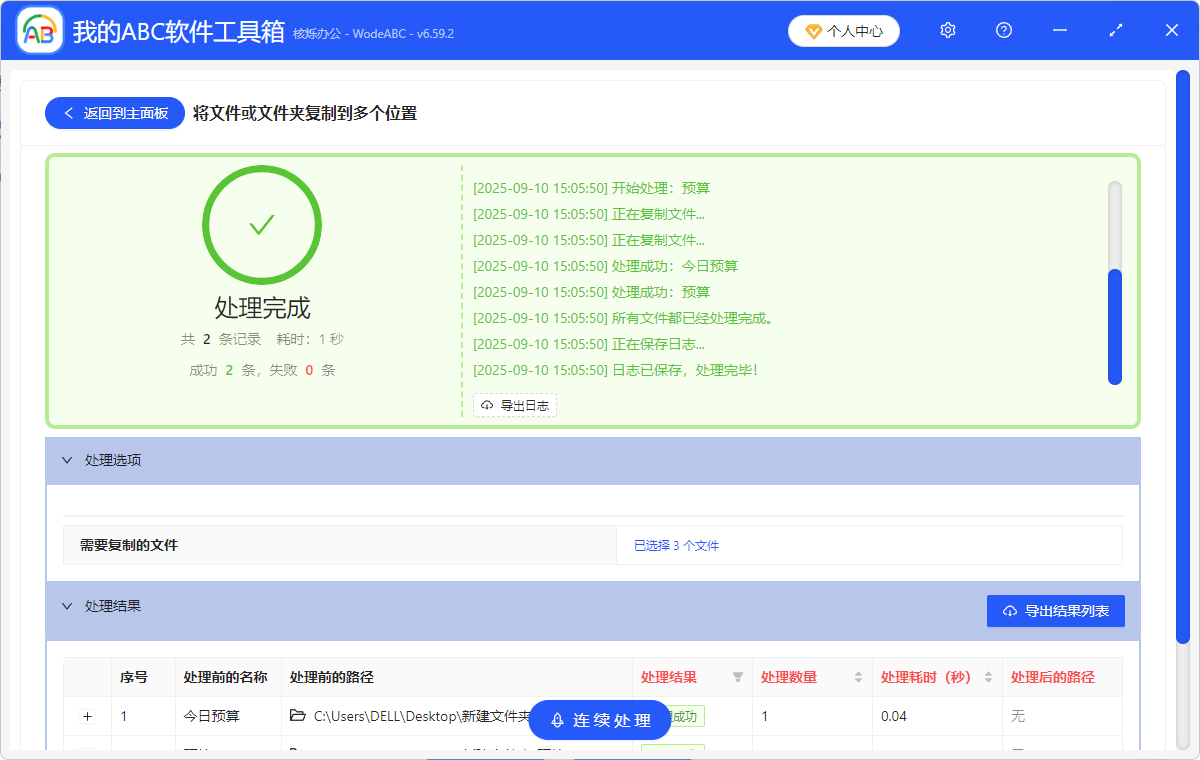This screenshot has height=760, width=1200.
Task: Expand row 1 details with the plus sign
Action: tap(87, 716)
